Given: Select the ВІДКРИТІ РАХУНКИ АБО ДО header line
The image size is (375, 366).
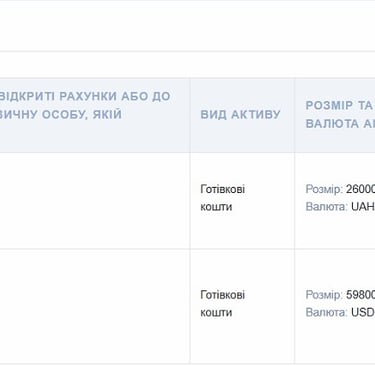Looking at the screenshot, I should [x=85, y=96].
